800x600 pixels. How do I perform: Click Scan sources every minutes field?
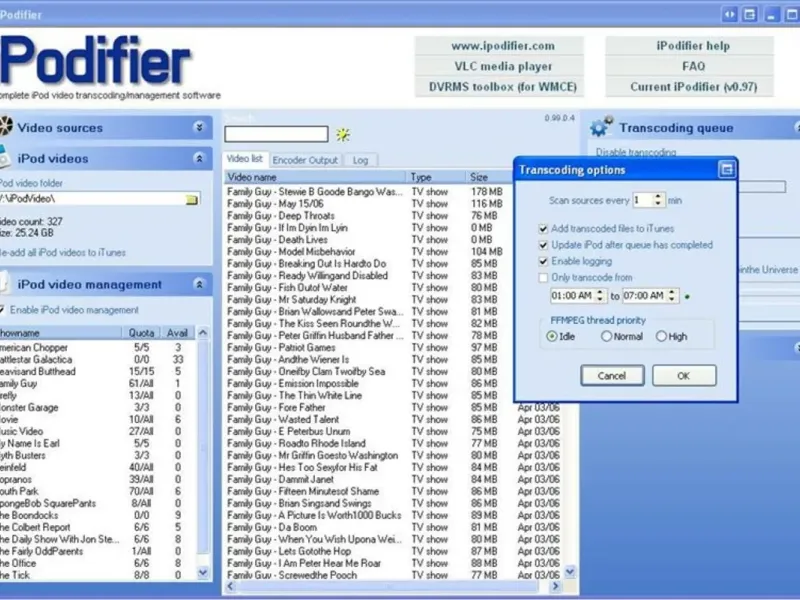[x=642, y=200]
